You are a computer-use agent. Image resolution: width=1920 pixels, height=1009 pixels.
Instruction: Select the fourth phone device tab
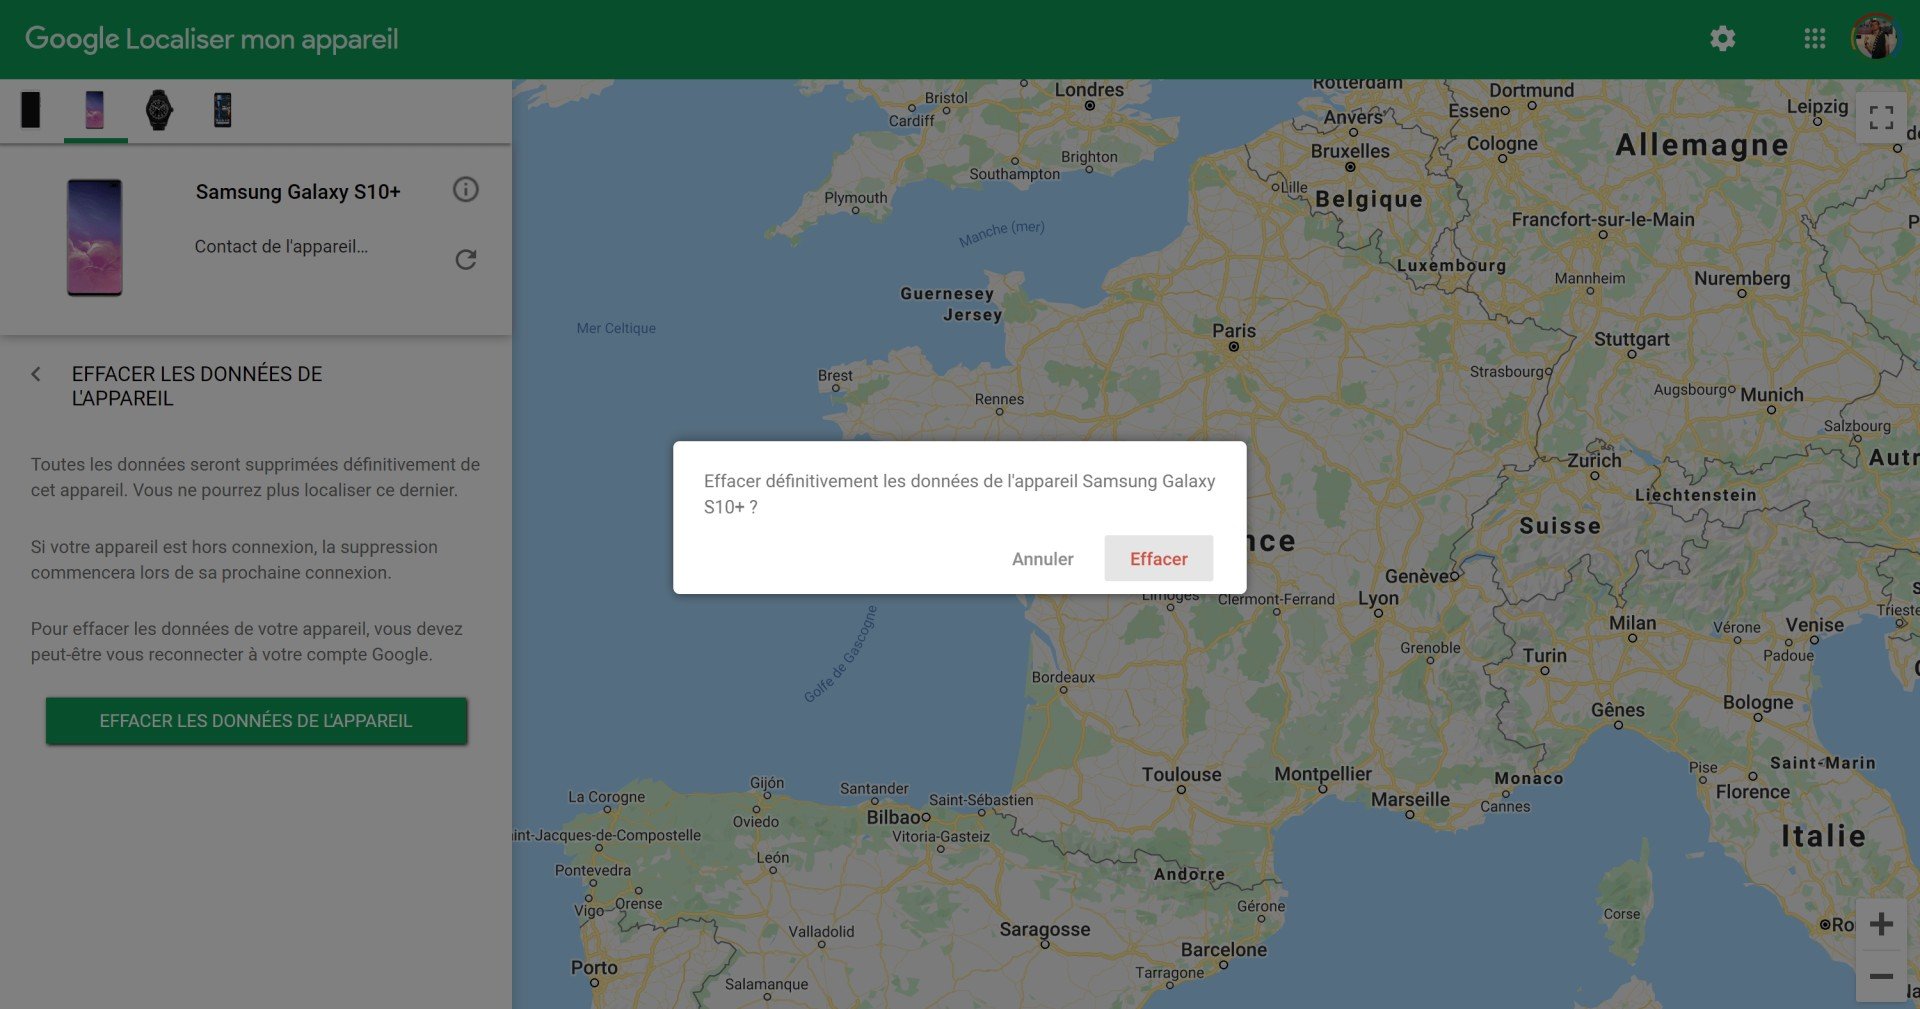click(x=223, y=110)
